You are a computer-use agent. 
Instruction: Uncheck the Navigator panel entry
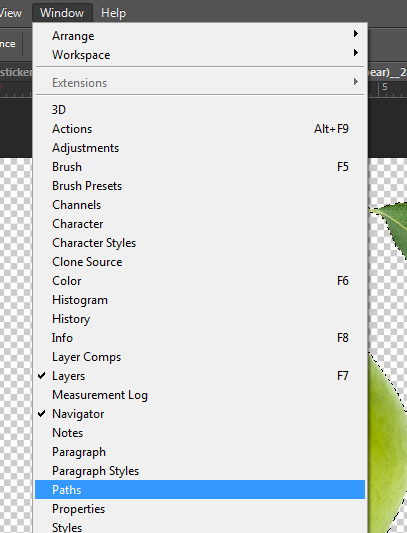click(x=200, y=414)
